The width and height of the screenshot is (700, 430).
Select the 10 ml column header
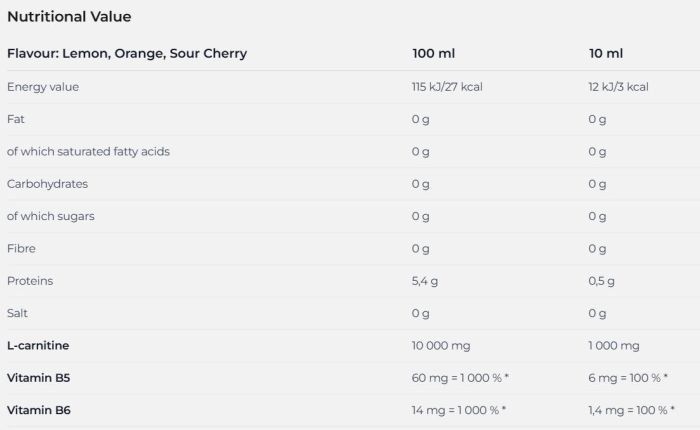click(x=606, y=53)
